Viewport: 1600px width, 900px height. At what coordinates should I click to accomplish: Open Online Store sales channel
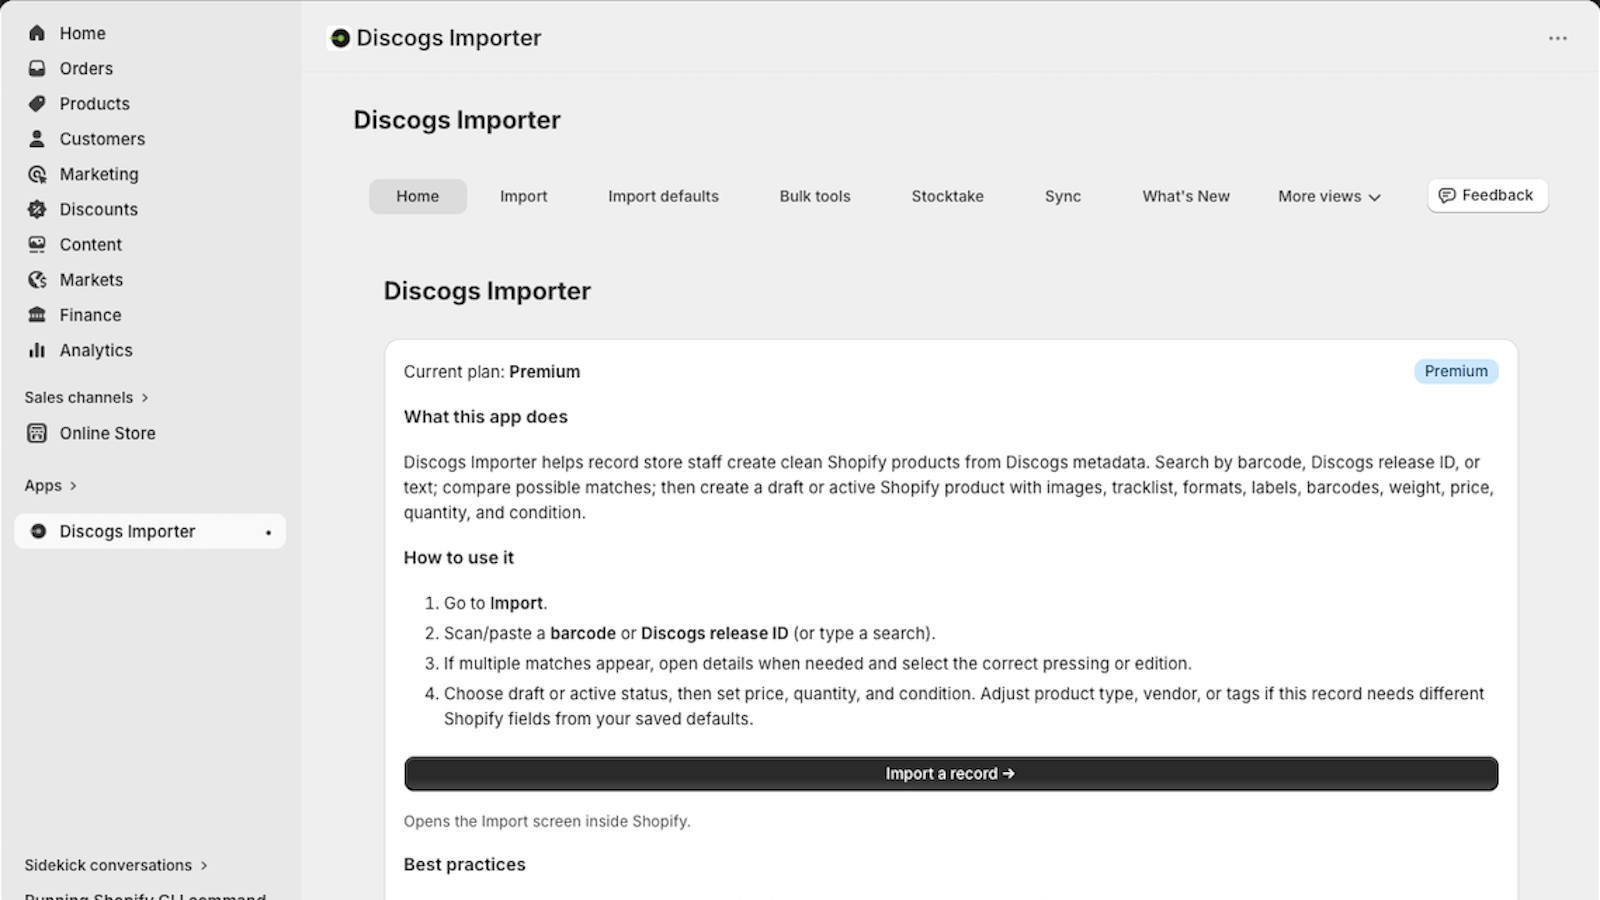coord(107,433)
